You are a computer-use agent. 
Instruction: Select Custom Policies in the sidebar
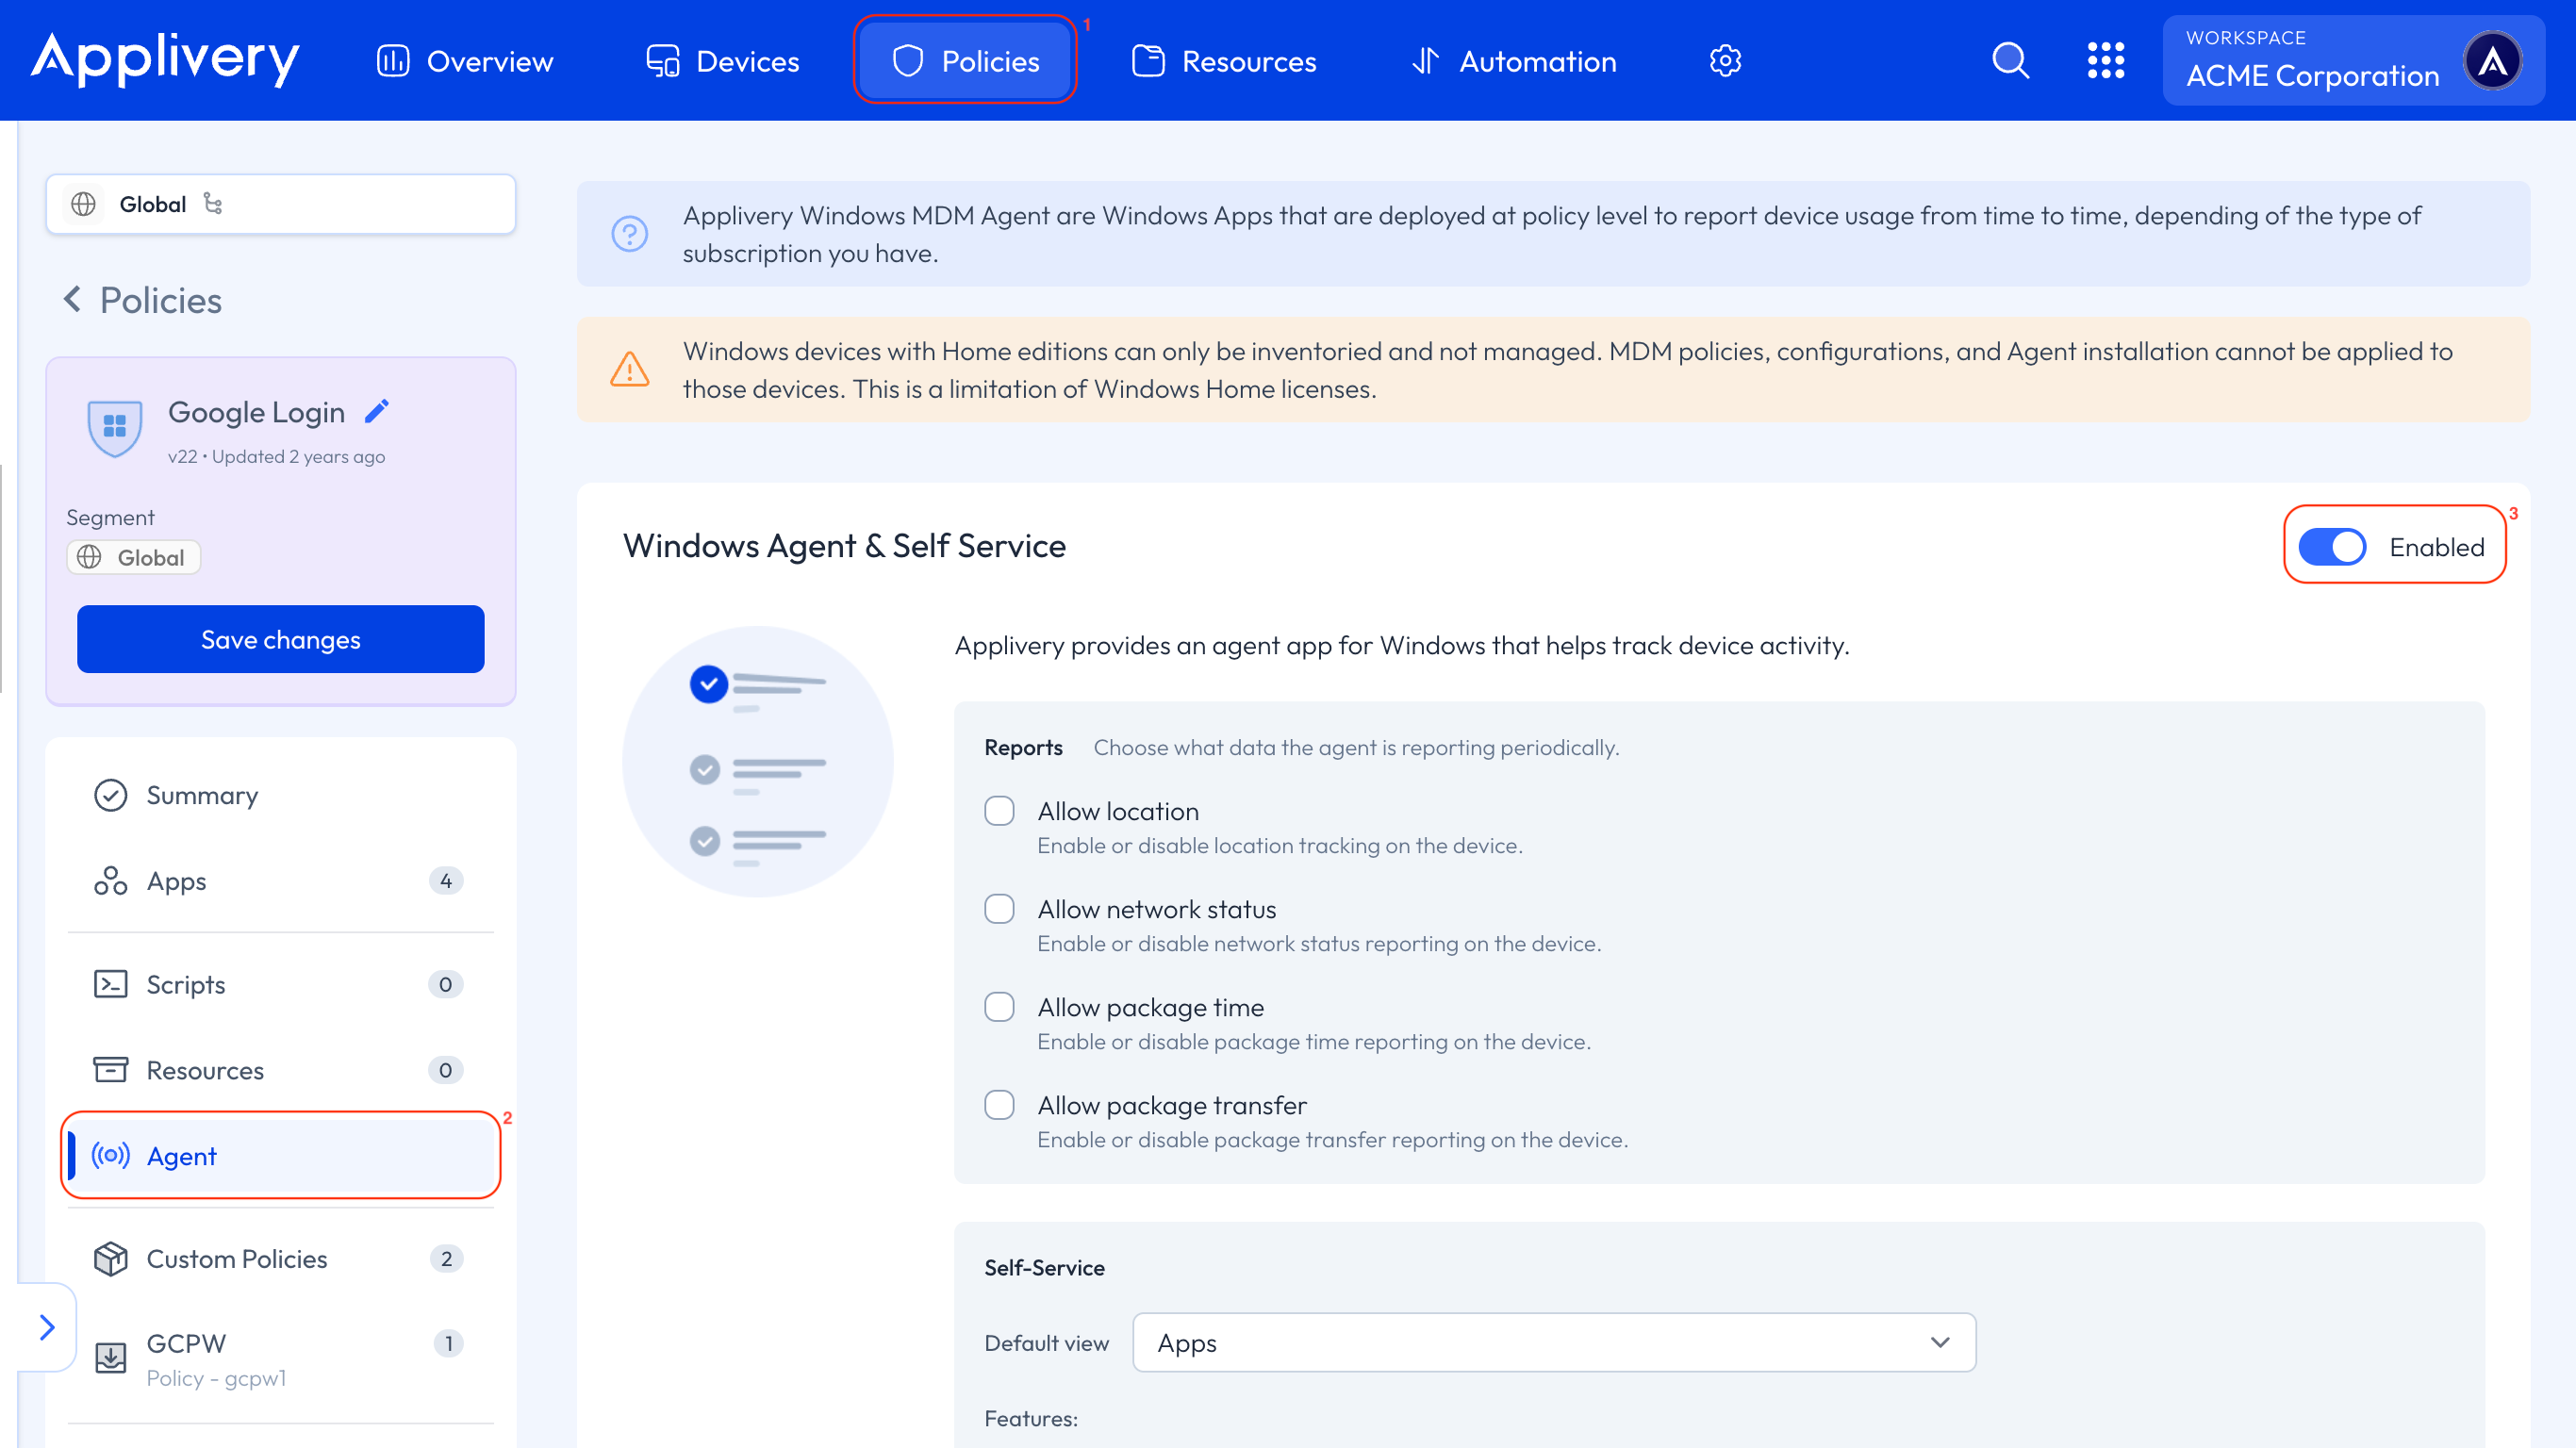pos(237,1258)
